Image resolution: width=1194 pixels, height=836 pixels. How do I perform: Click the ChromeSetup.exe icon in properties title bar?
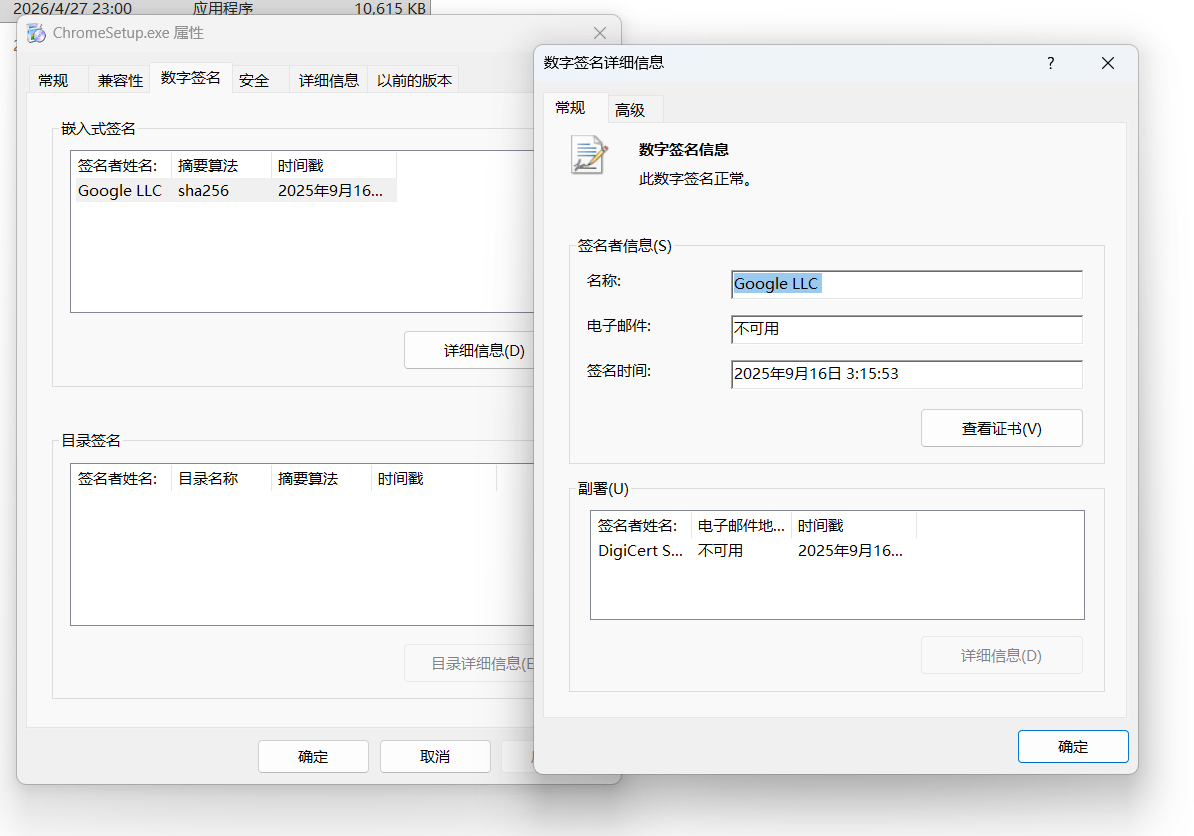click(x=36, y=33)
